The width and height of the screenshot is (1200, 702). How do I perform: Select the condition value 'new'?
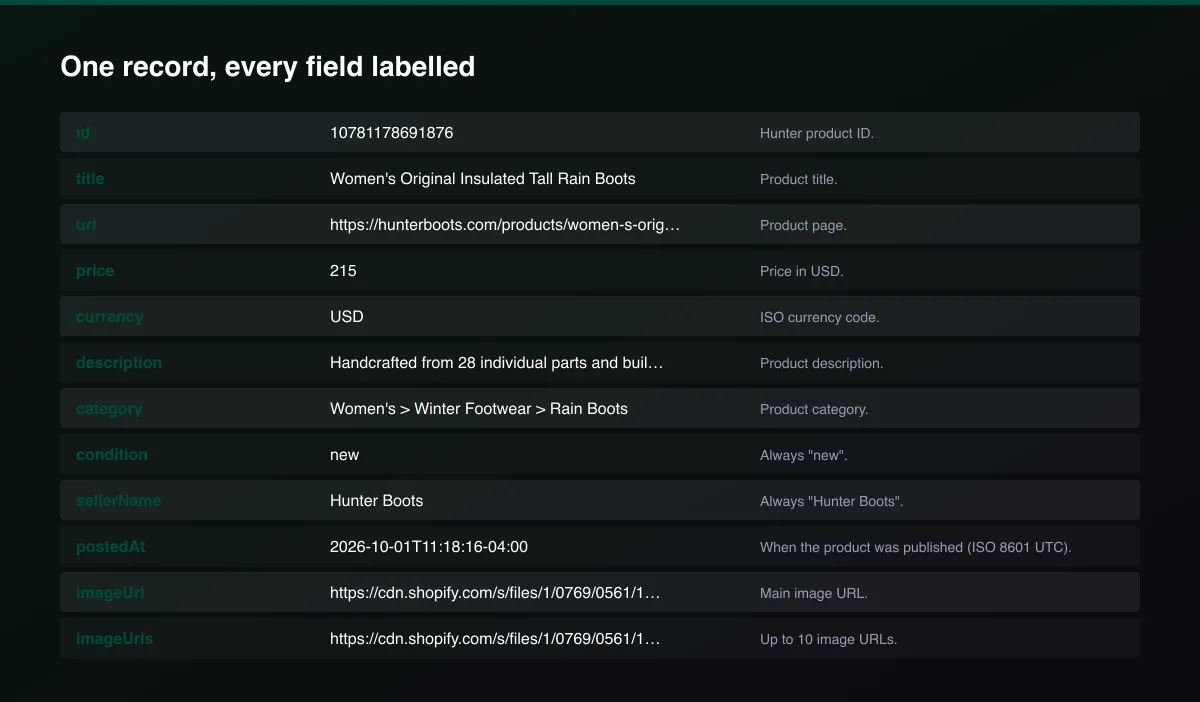pos(345,454)
